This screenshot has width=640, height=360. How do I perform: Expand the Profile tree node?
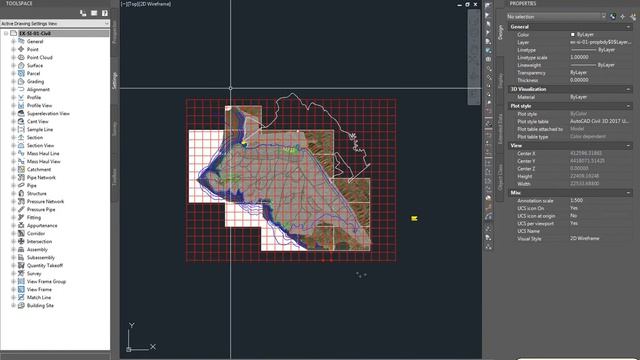pyautogui.click(x=13, y=98)
